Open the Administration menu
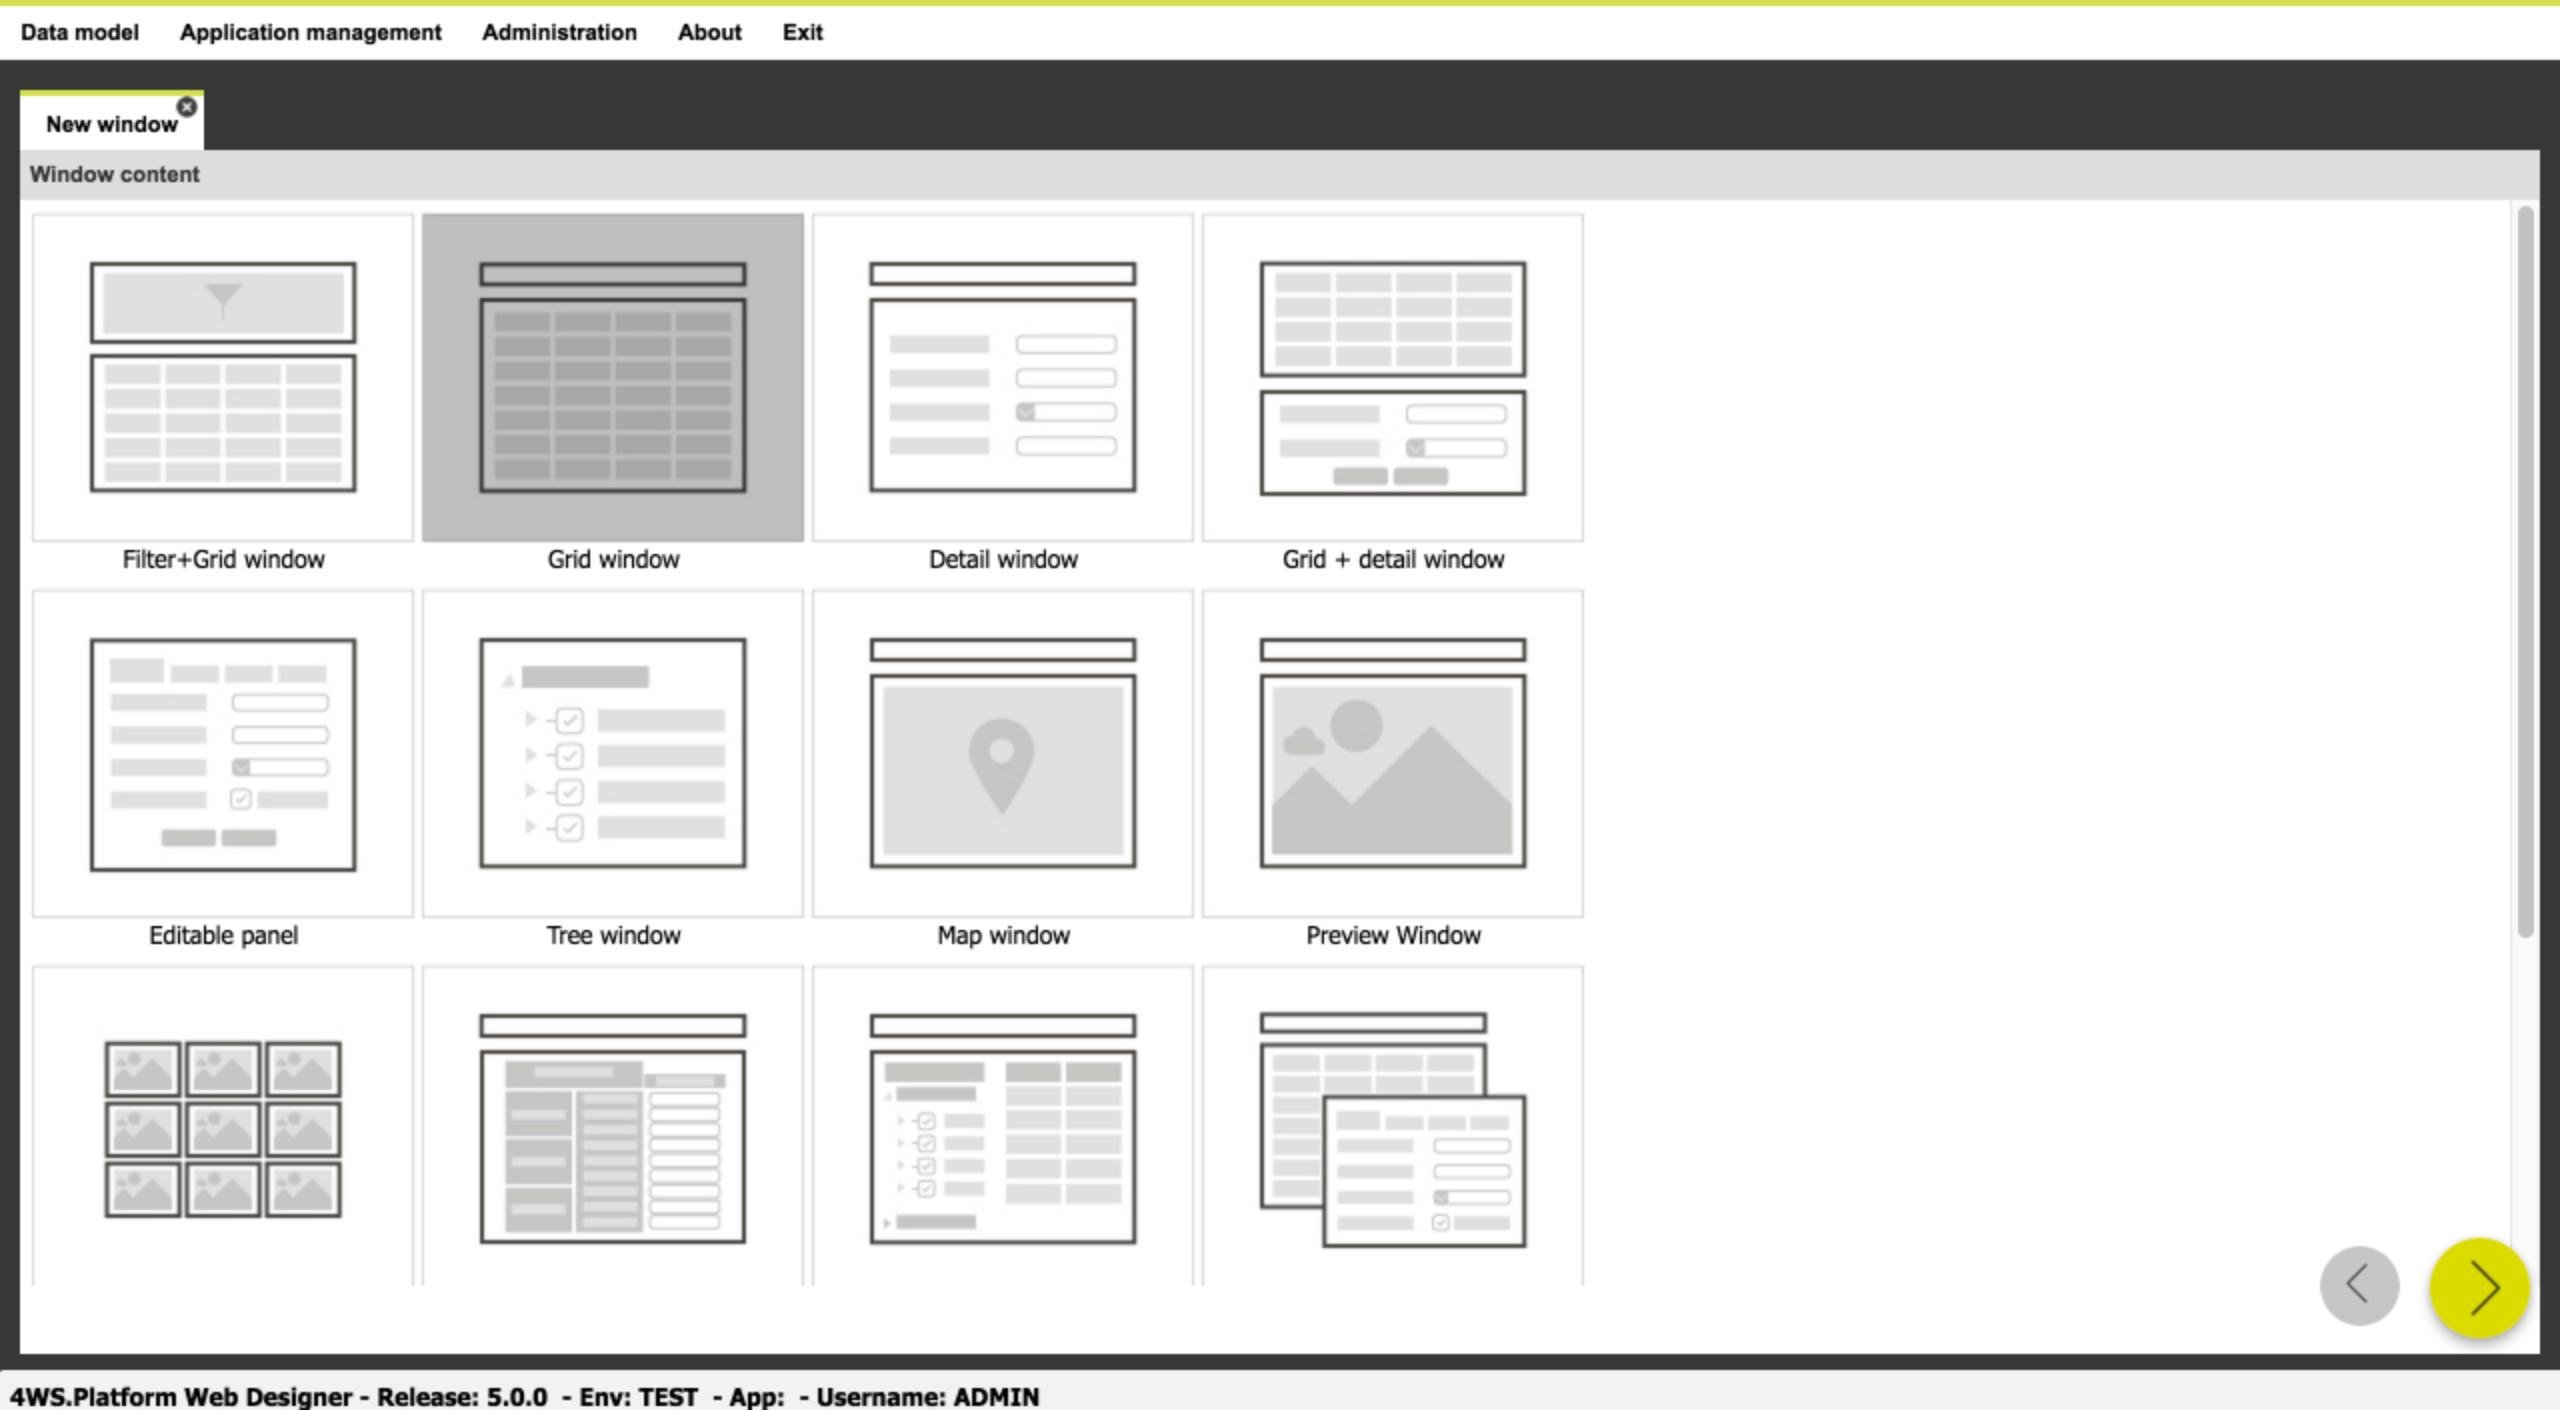The image size is (2560, 1410). 559,32
